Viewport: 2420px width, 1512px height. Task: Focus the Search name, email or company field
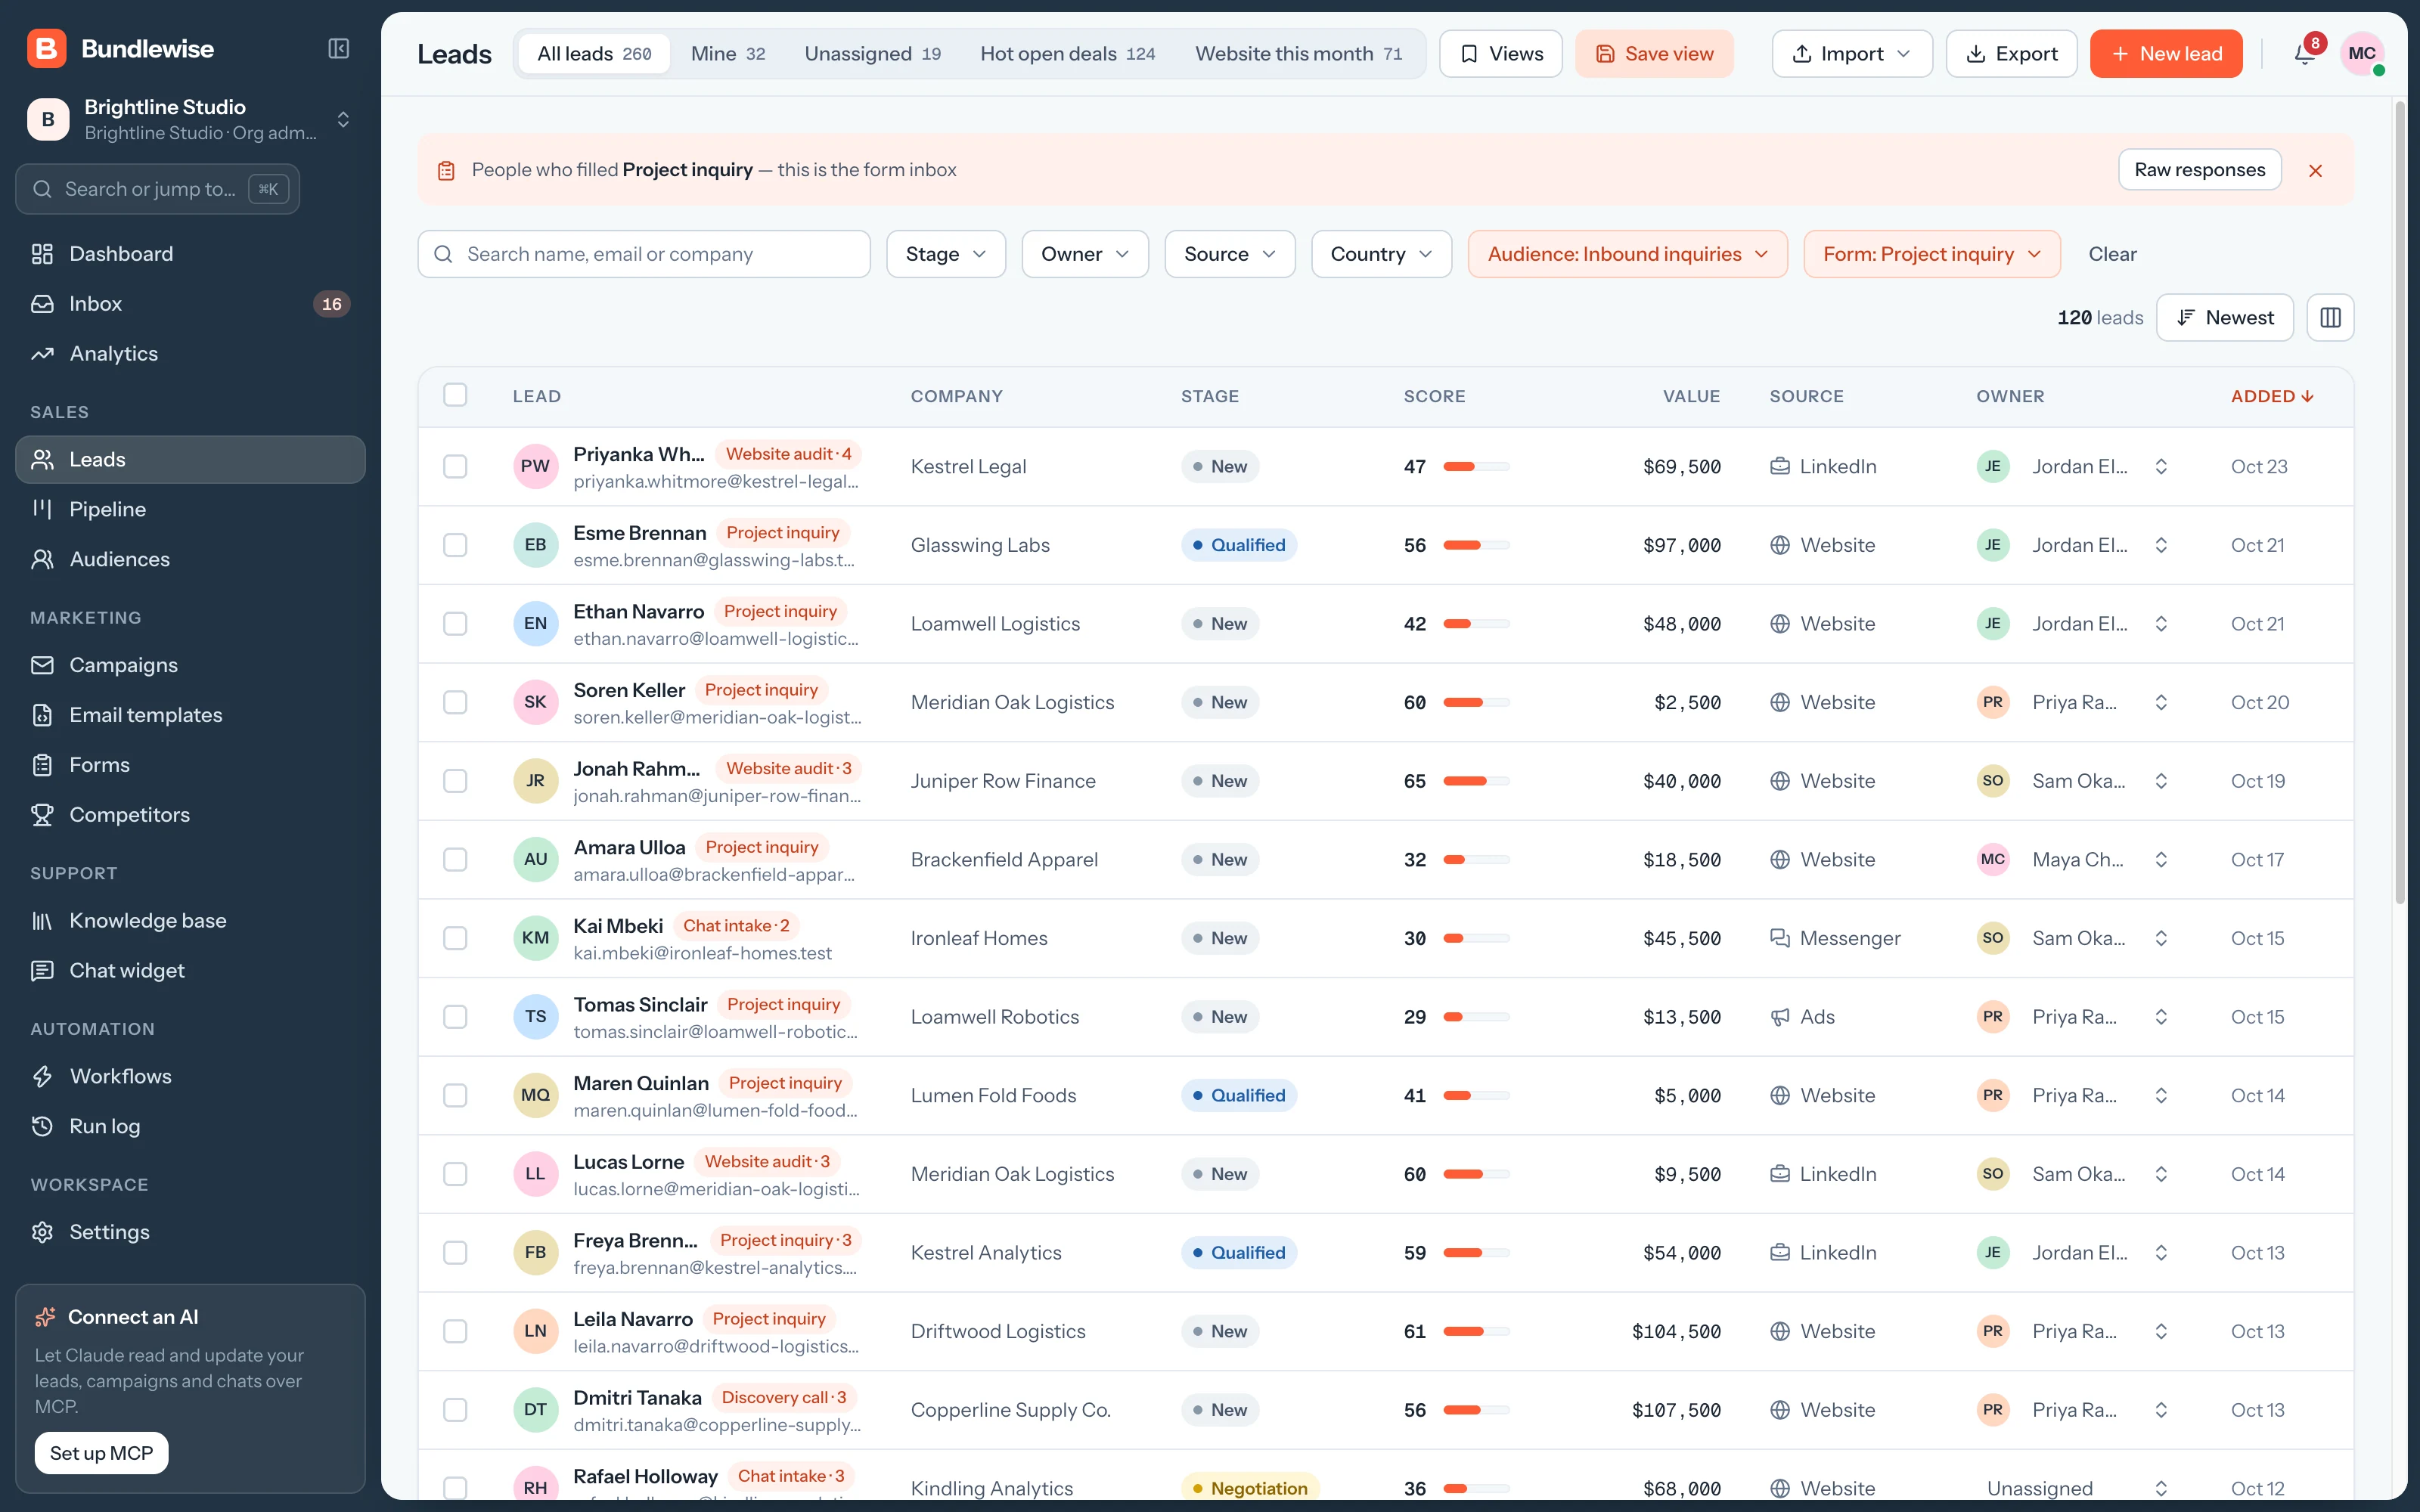pyautogui.click(x=644, y=254)
